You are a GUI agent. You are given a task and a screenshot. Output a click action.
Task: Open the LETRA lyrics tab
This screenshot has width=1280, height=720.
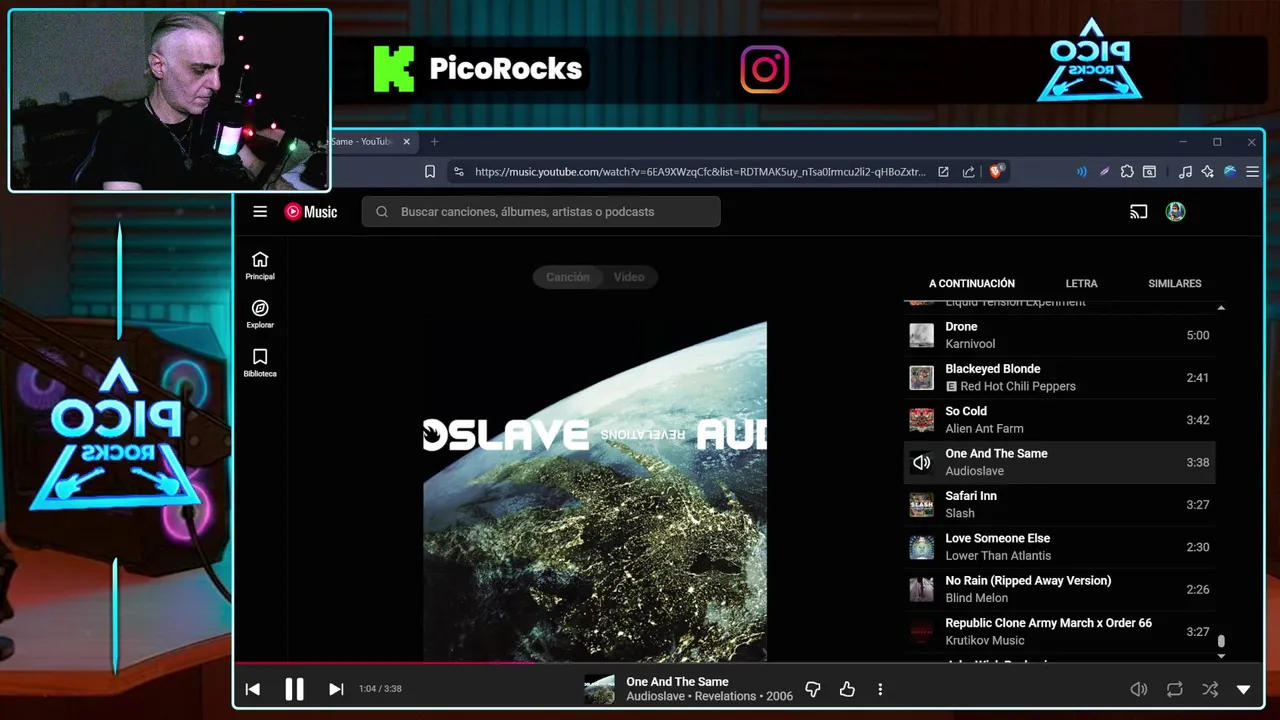(x=1081, y=283)
